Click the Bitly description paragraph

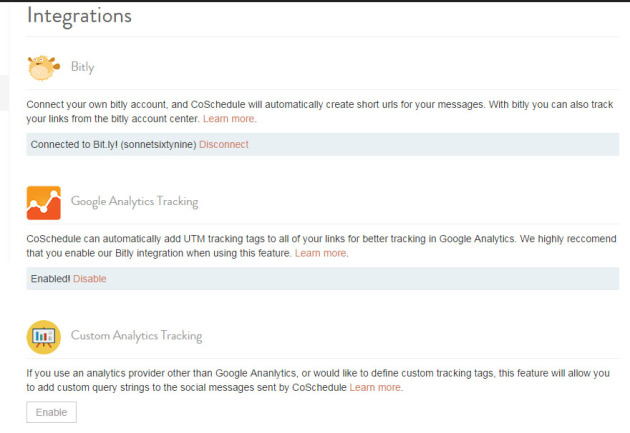(320, 112)
